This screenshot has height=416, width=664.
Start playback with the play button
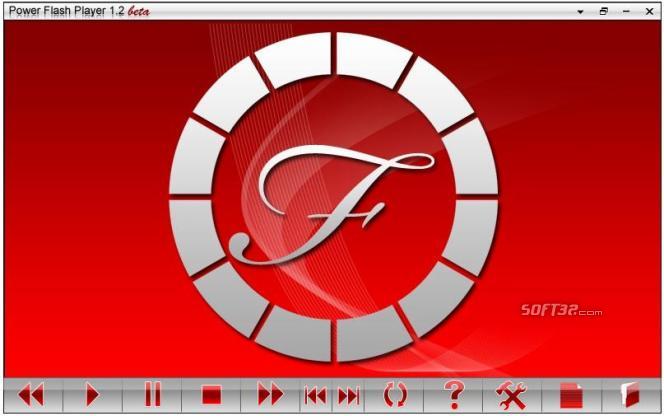pos(92,395)
